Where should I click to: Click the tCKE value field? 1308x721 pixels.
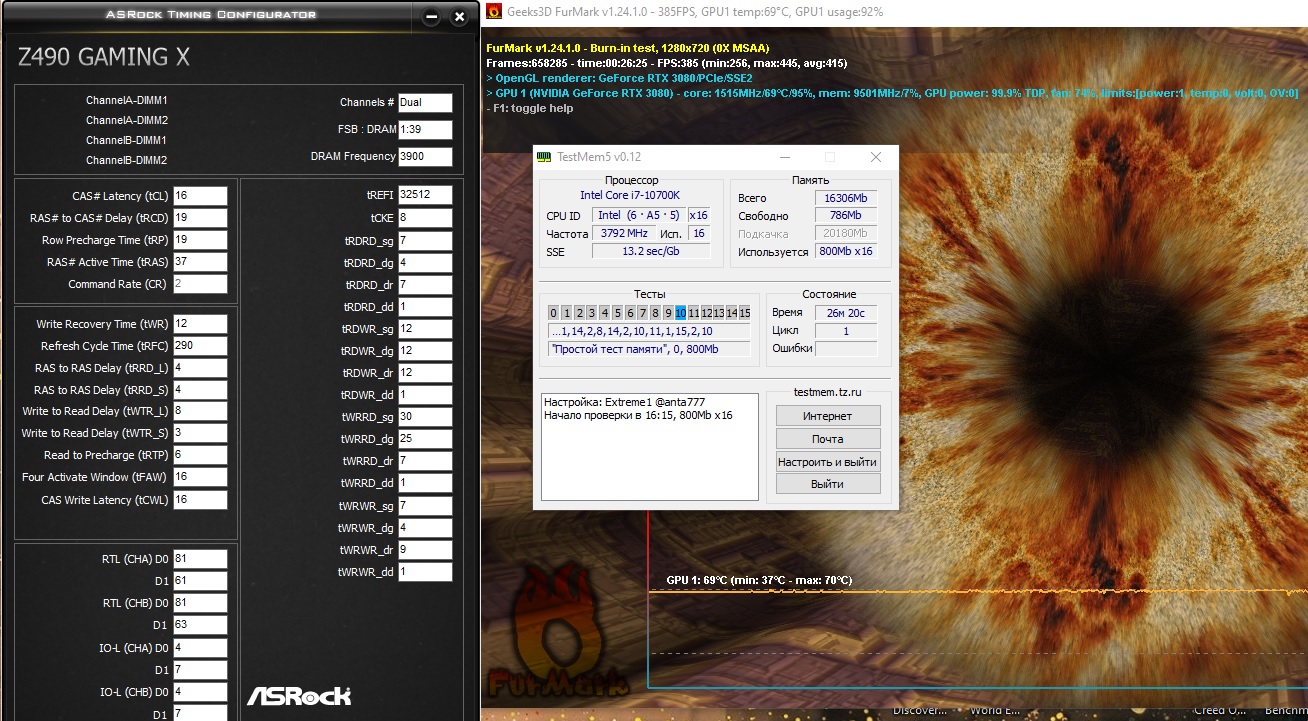[x=425, y=218]
